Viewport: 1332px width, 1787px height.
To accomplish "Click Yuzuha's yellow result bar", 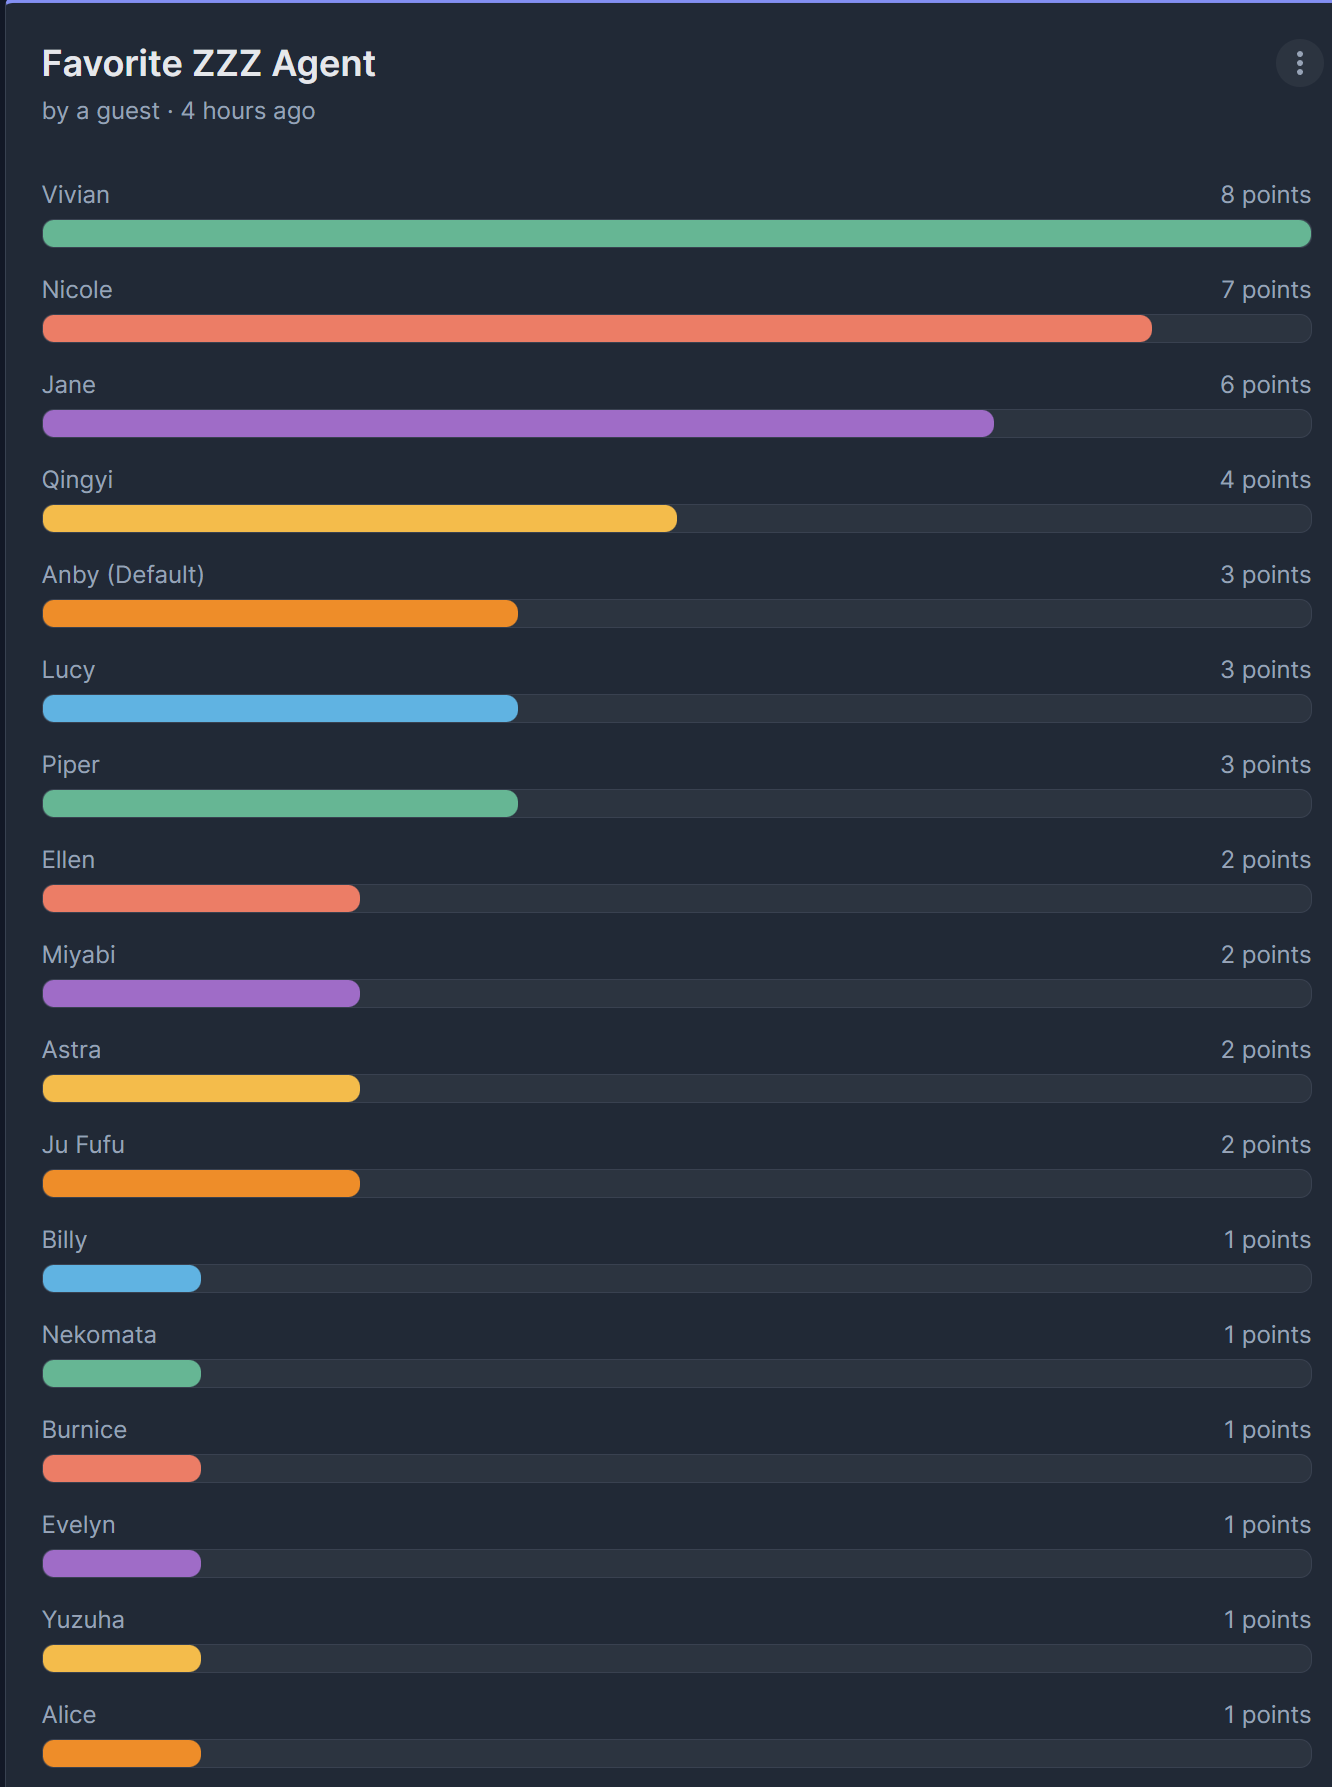I will point(122,1659).
